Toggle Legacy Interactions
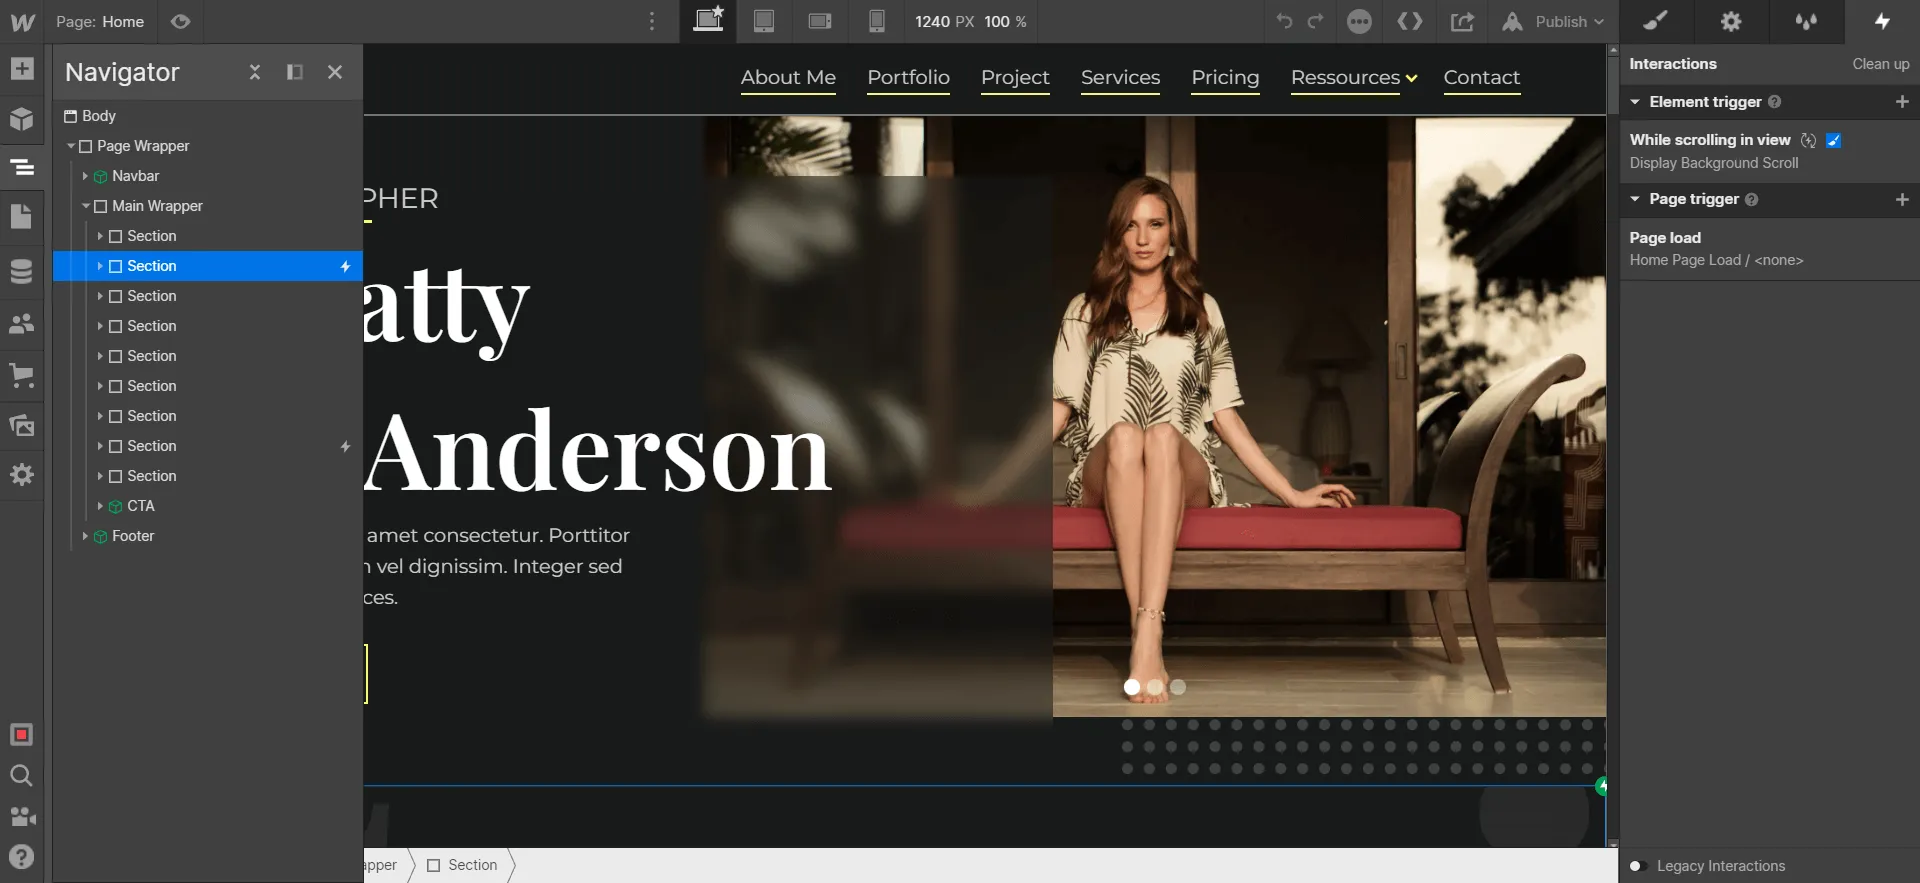 pyautogui.click(x=1637, y=866)
